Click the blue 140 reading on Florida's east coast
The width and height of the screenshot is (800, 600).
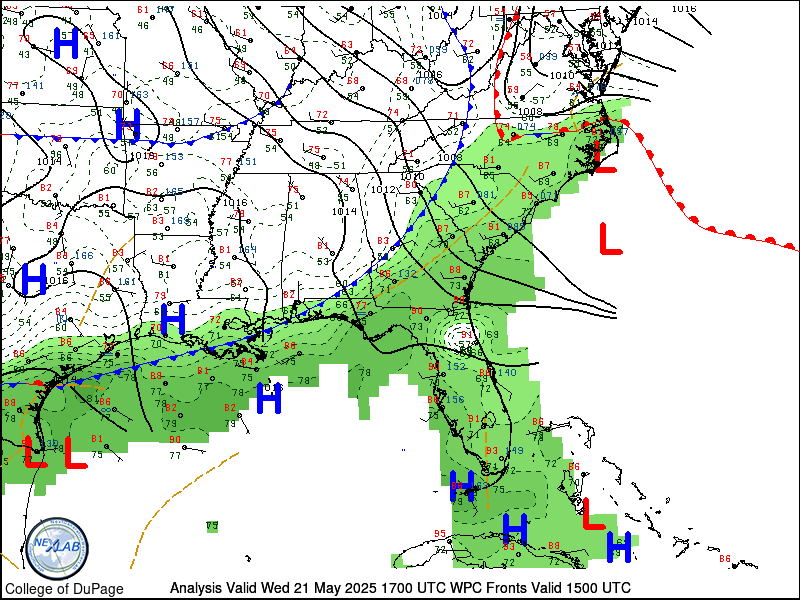coord(507,372)
